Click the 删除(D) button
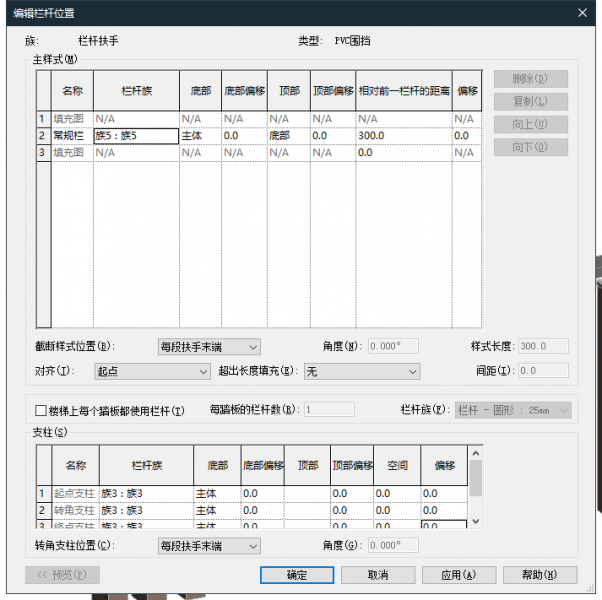This screenshot has height=600, width=602. (x=531, y=79)
